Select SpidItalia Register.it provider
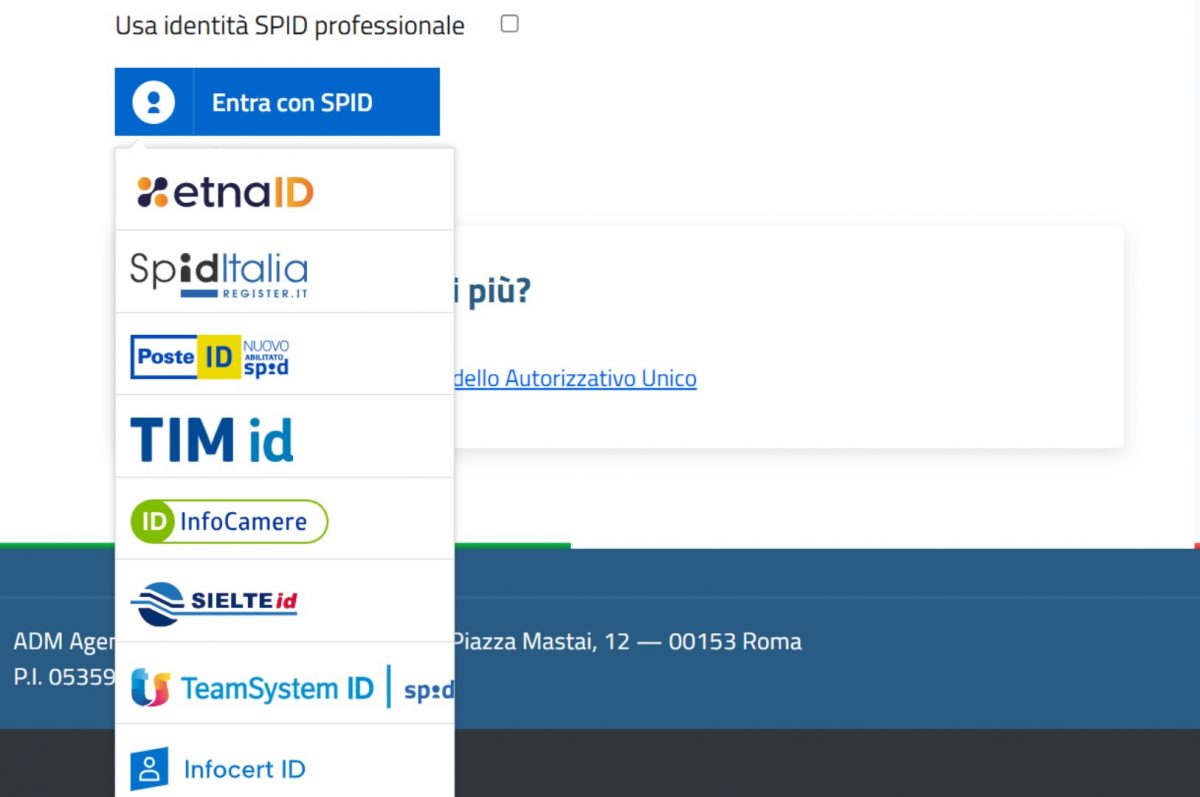The width and height of the screenshot is (1200, 797). (285, 272)
